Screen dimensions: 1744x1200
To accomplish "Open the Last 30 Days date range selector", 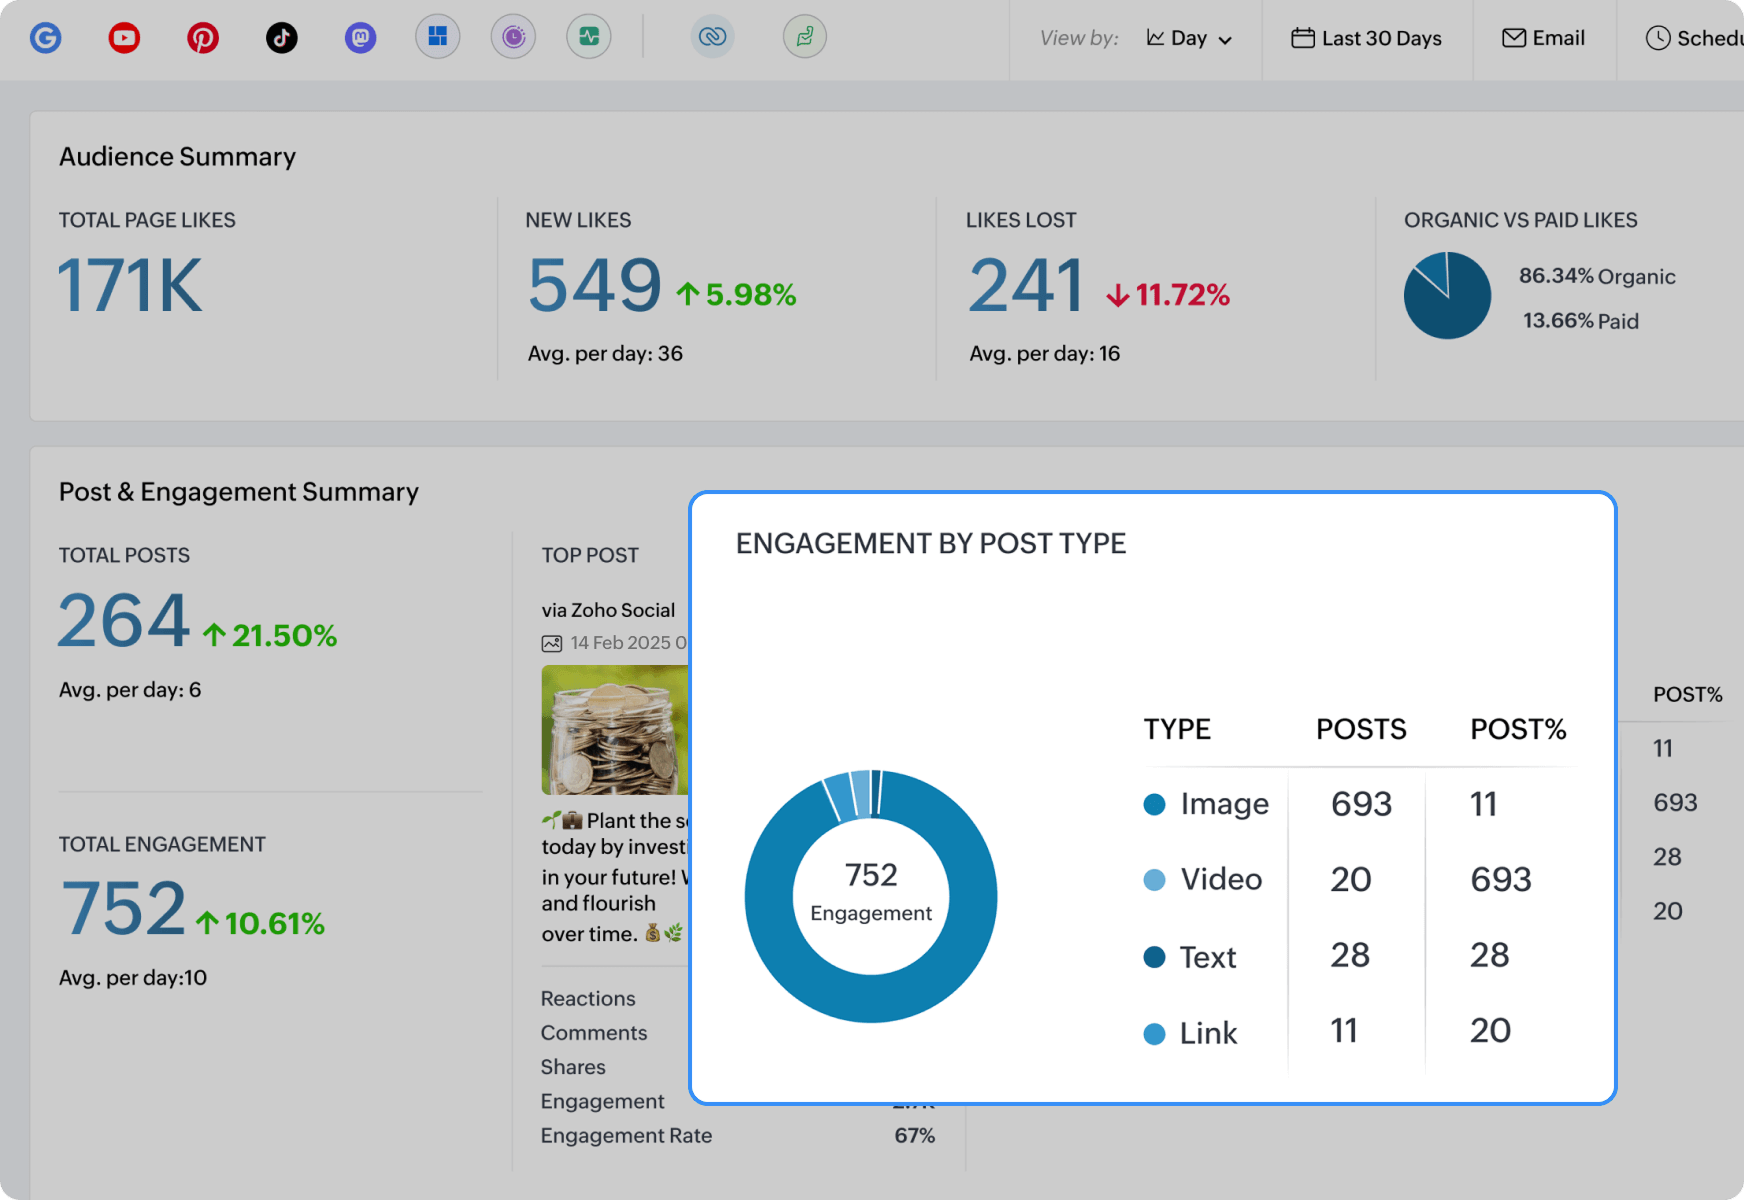I will [1367, 38].
